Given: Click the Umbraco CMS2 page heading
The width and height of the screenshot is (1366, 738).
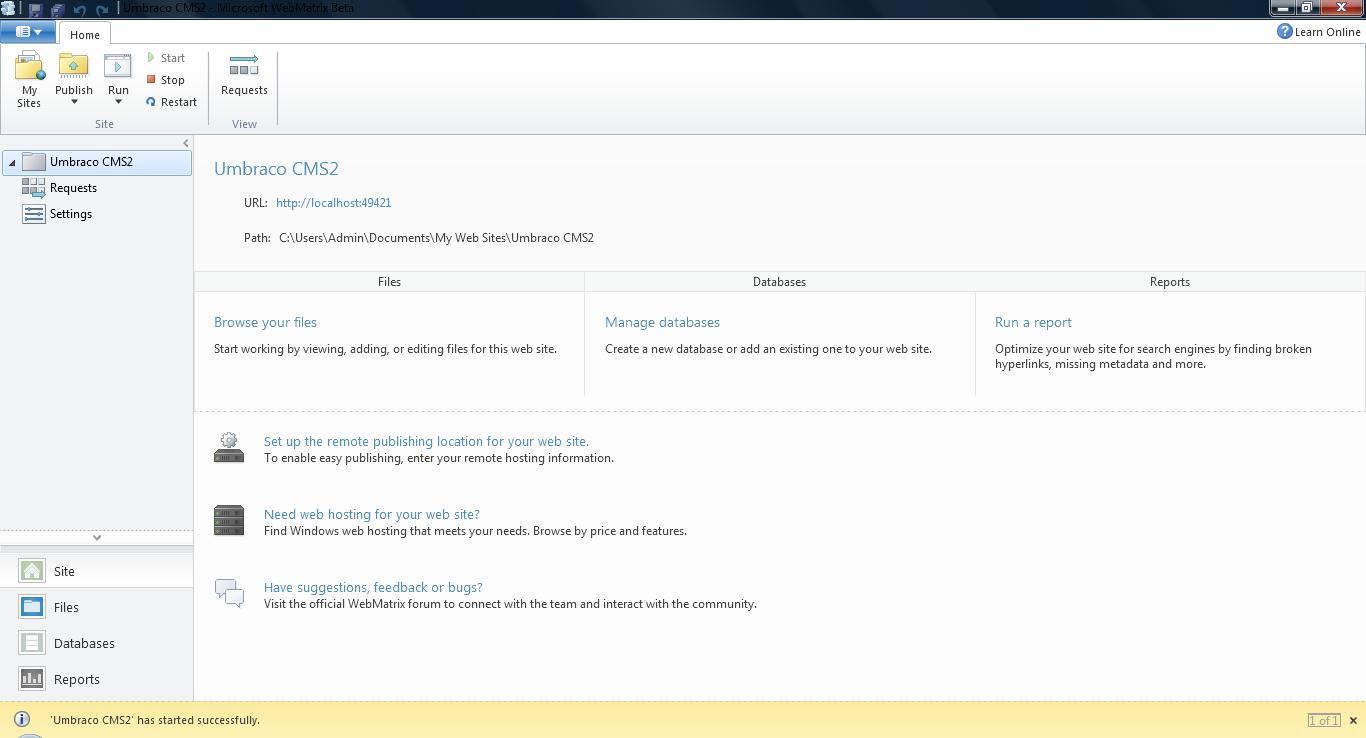Looking at the screenshot, I should point(276,169).
